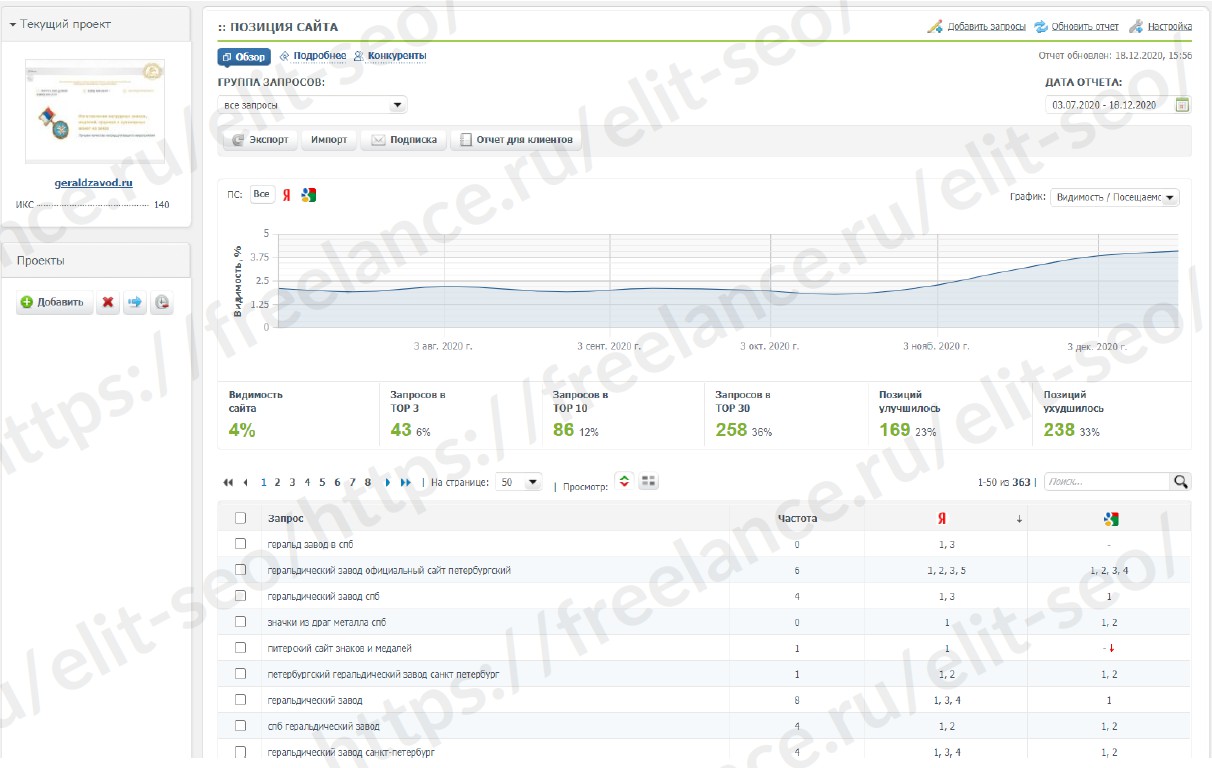1212x768 pixels.
Task: Switch to the compact view icon
Action: pyautogui.click(x=624, y=482)
